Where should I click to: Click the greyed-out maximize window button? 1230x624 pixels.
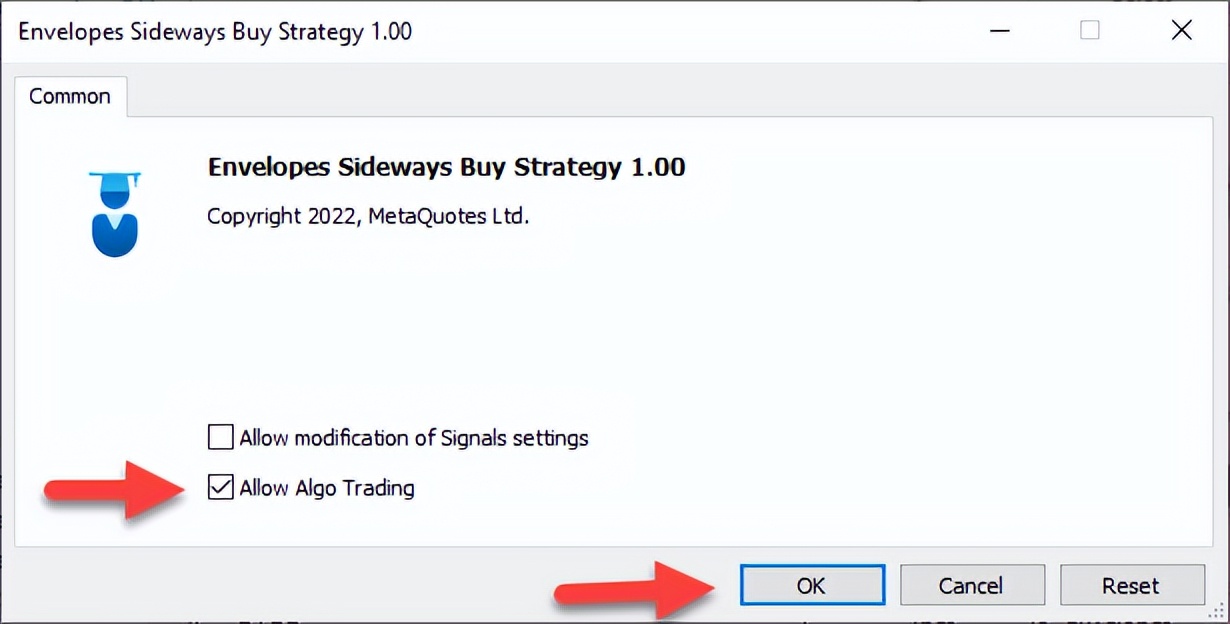click(1090, 31)
